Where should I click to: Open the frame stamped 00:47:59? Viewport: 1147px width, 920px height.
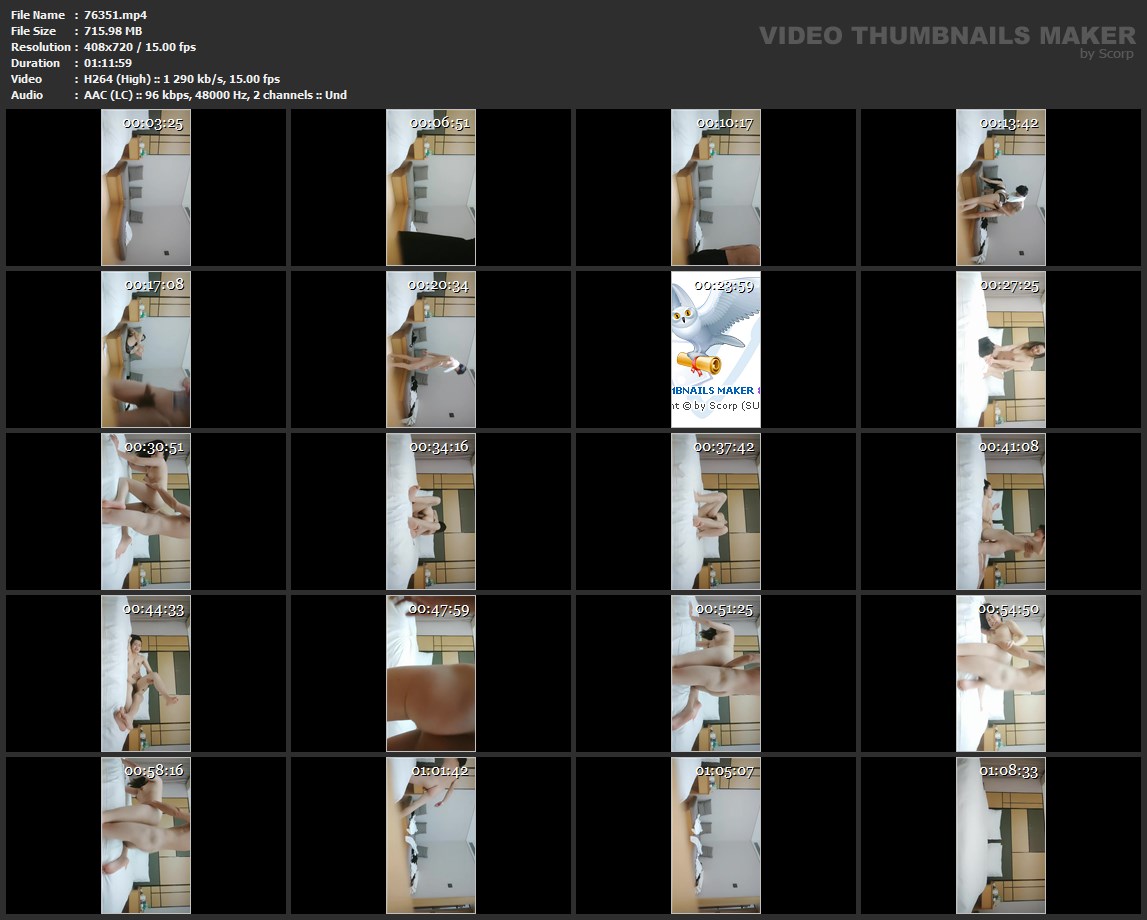coord(430,674)
